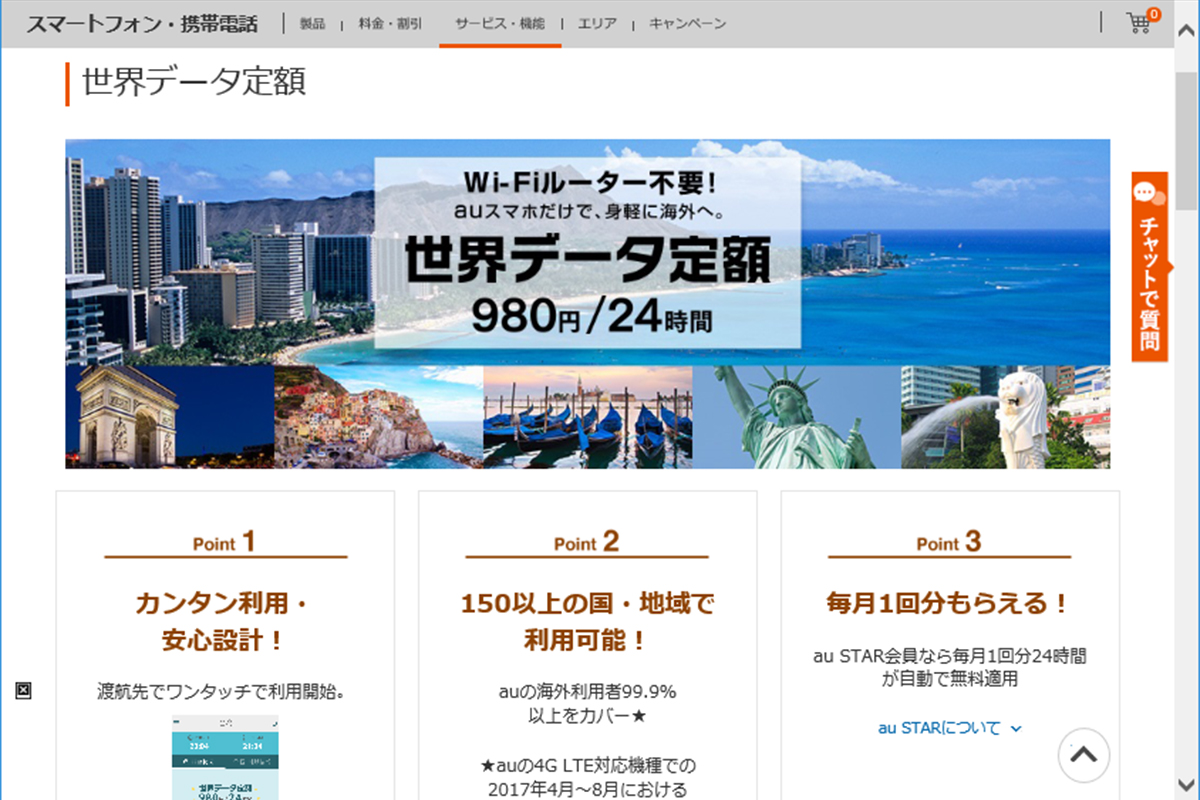1200x800 pixels.
Task: Click the スマートフォン・携帯電話 header link
Action: pyautogui.click(x=141, y=24)
